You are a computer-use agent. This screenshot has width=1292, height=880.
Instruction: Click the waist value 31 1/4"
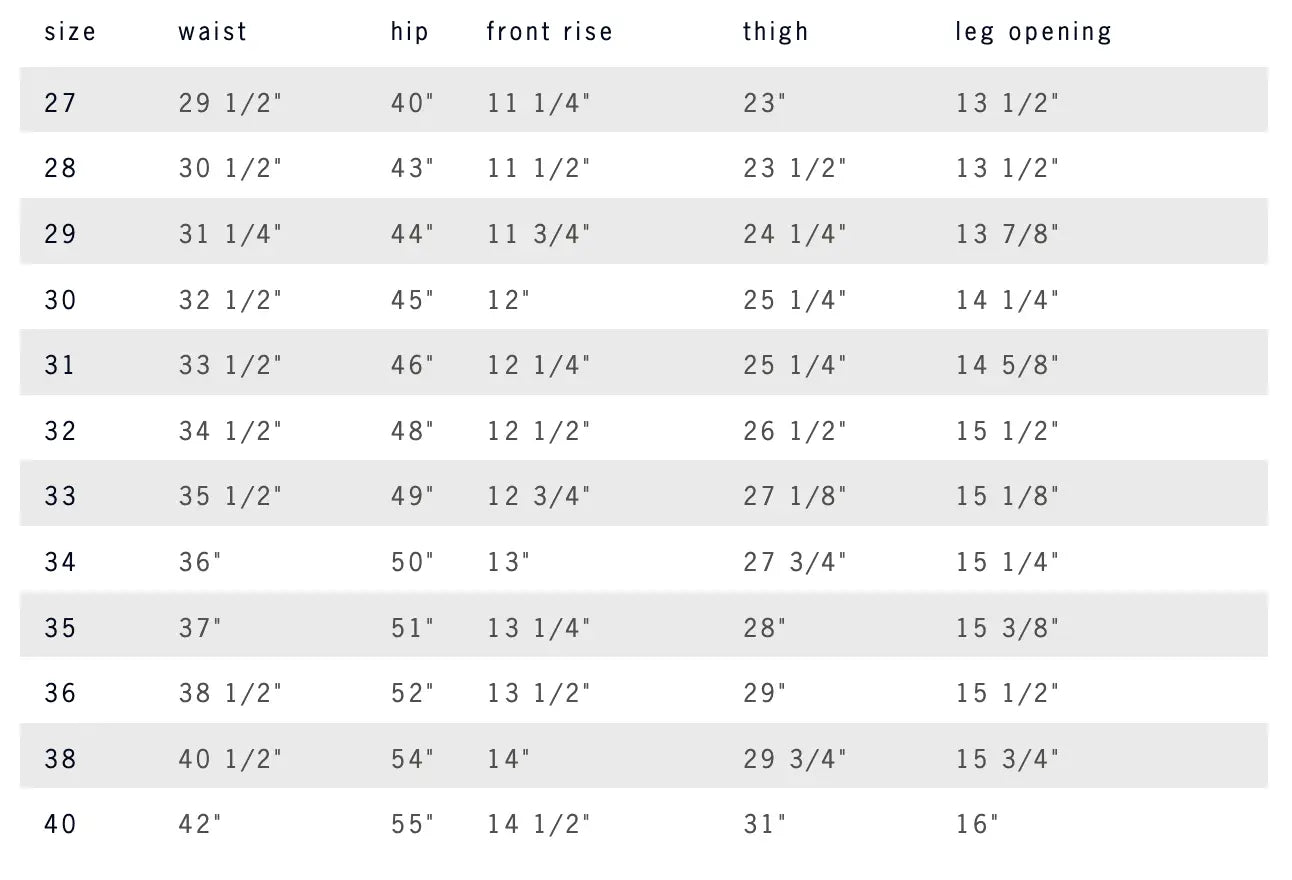coord(230,234)
